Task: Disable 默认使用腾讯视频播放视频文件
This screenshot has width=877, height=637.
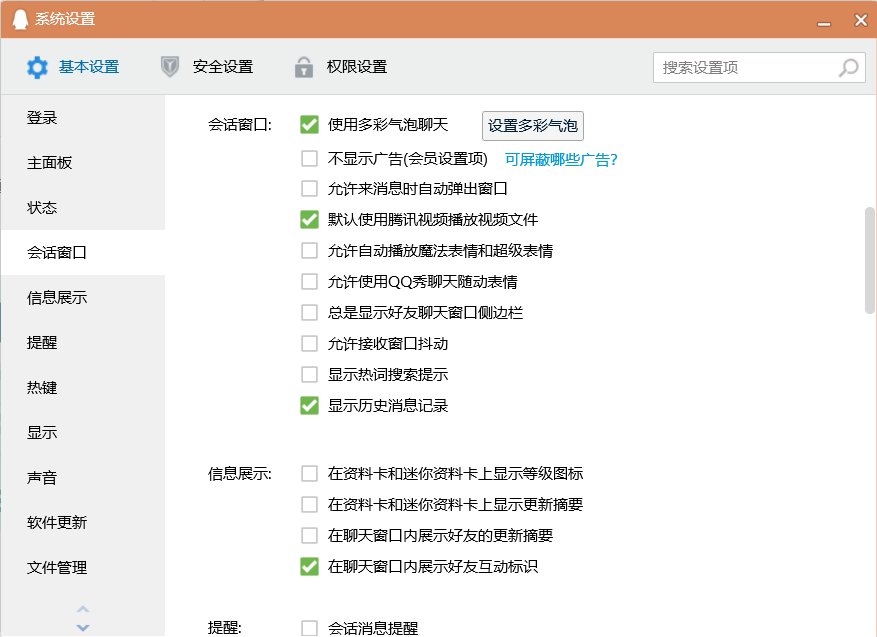Action: click(309, 220)
